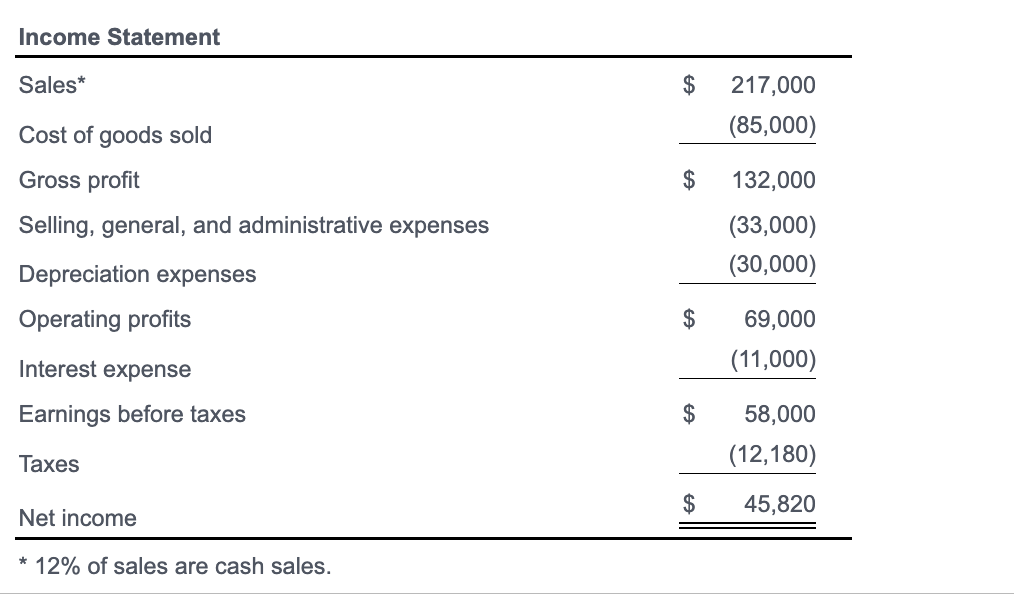Click the Income Statement heading
The width and height of the screenshot is (1014, 606).
coord(119,37)
